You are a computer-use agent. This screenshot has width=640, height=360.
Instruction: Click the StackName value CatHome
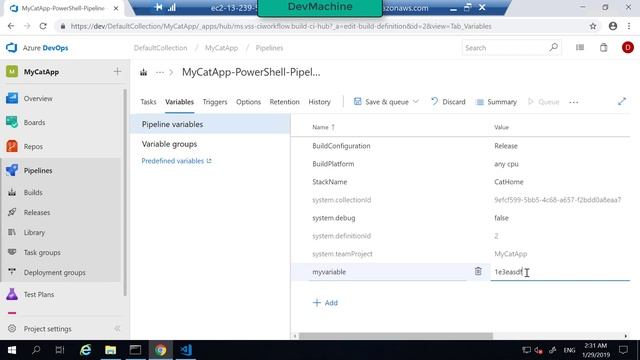[509, 182]
